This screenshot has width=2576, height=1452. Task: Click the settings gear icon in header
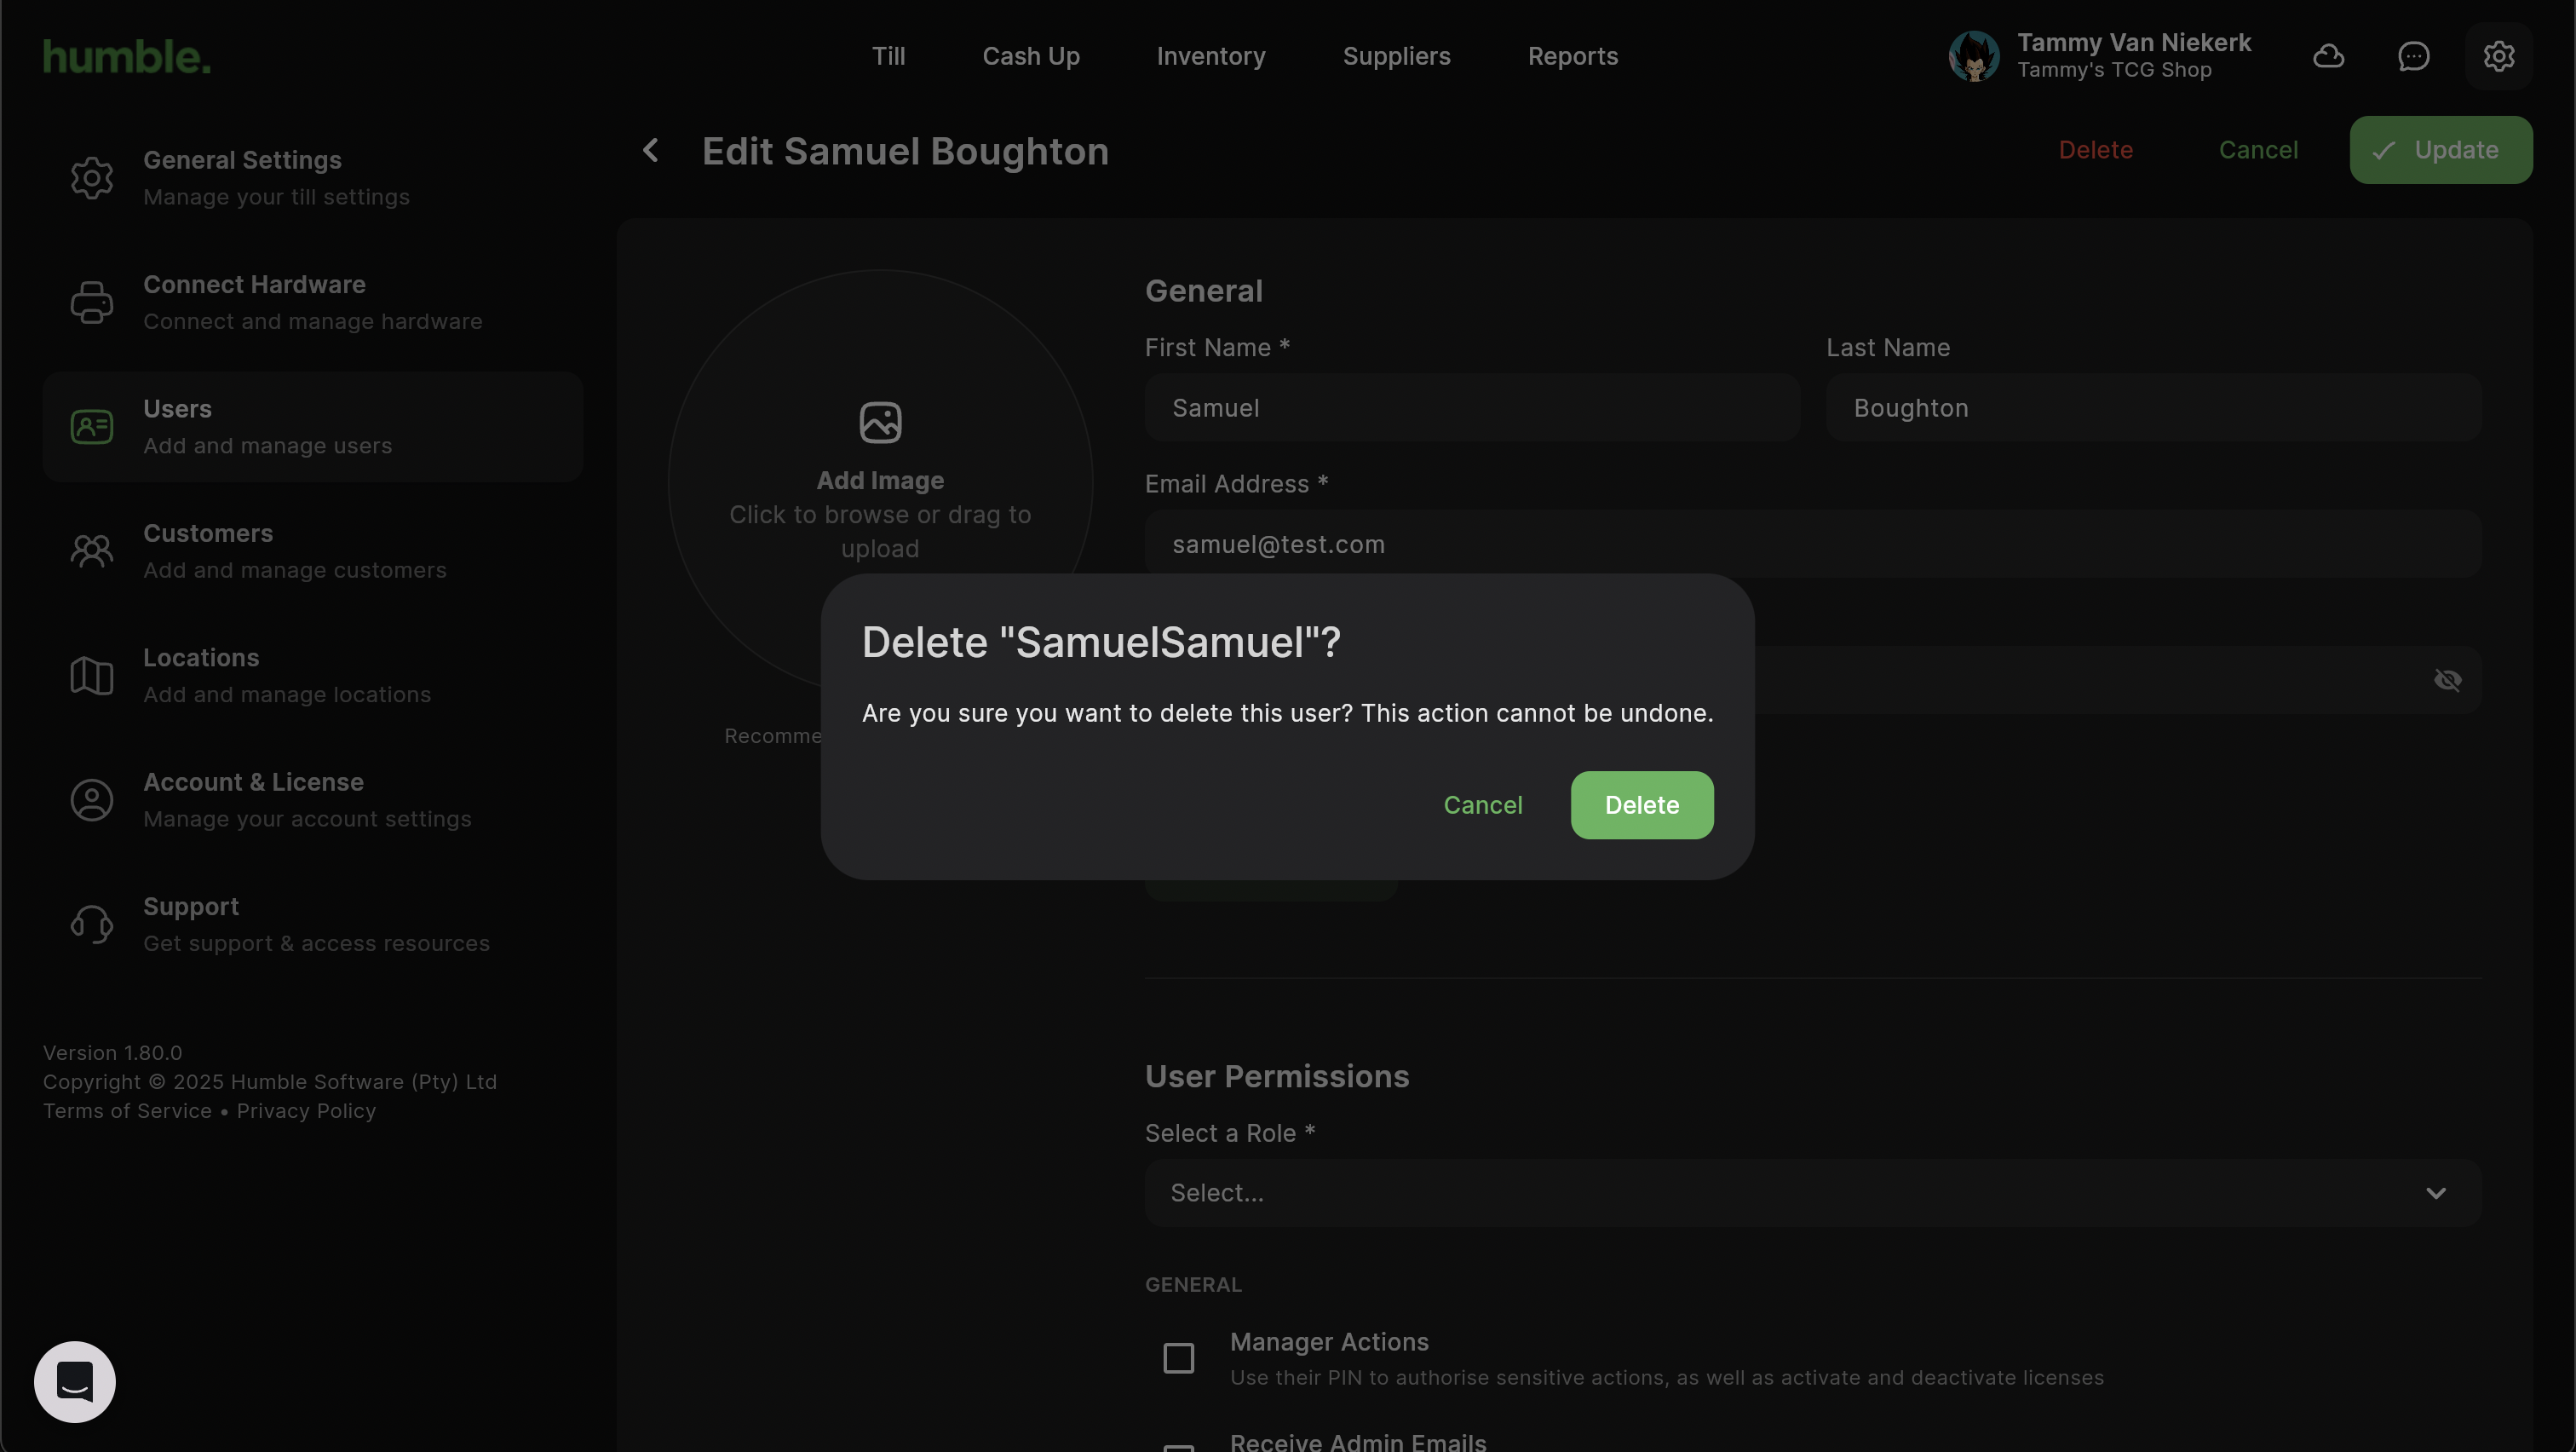(x=2498, y=56)
